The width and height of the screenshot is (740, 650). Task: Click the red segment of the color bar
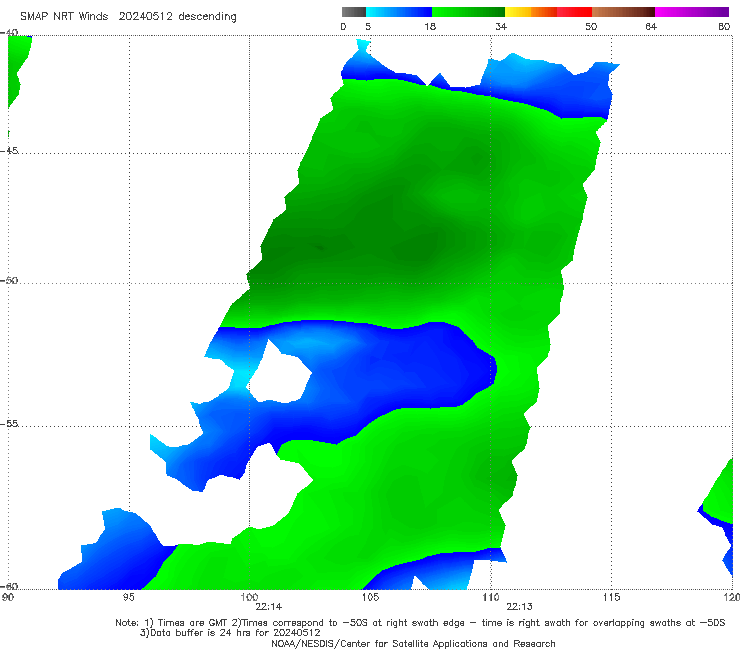click(574, 12)
